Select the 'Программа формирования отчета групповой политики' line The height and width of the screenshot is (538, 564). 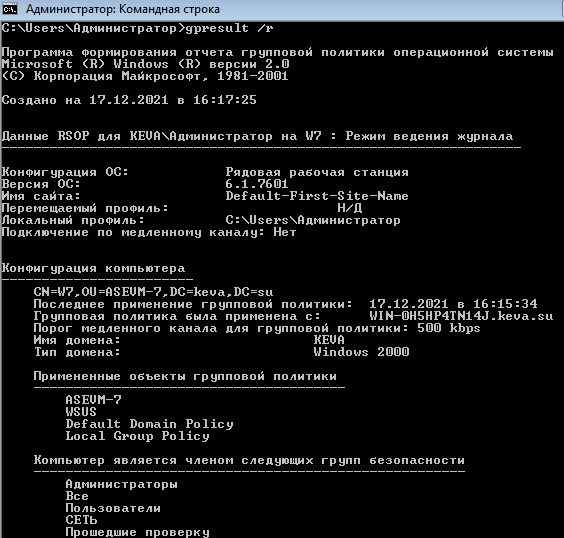278,52
